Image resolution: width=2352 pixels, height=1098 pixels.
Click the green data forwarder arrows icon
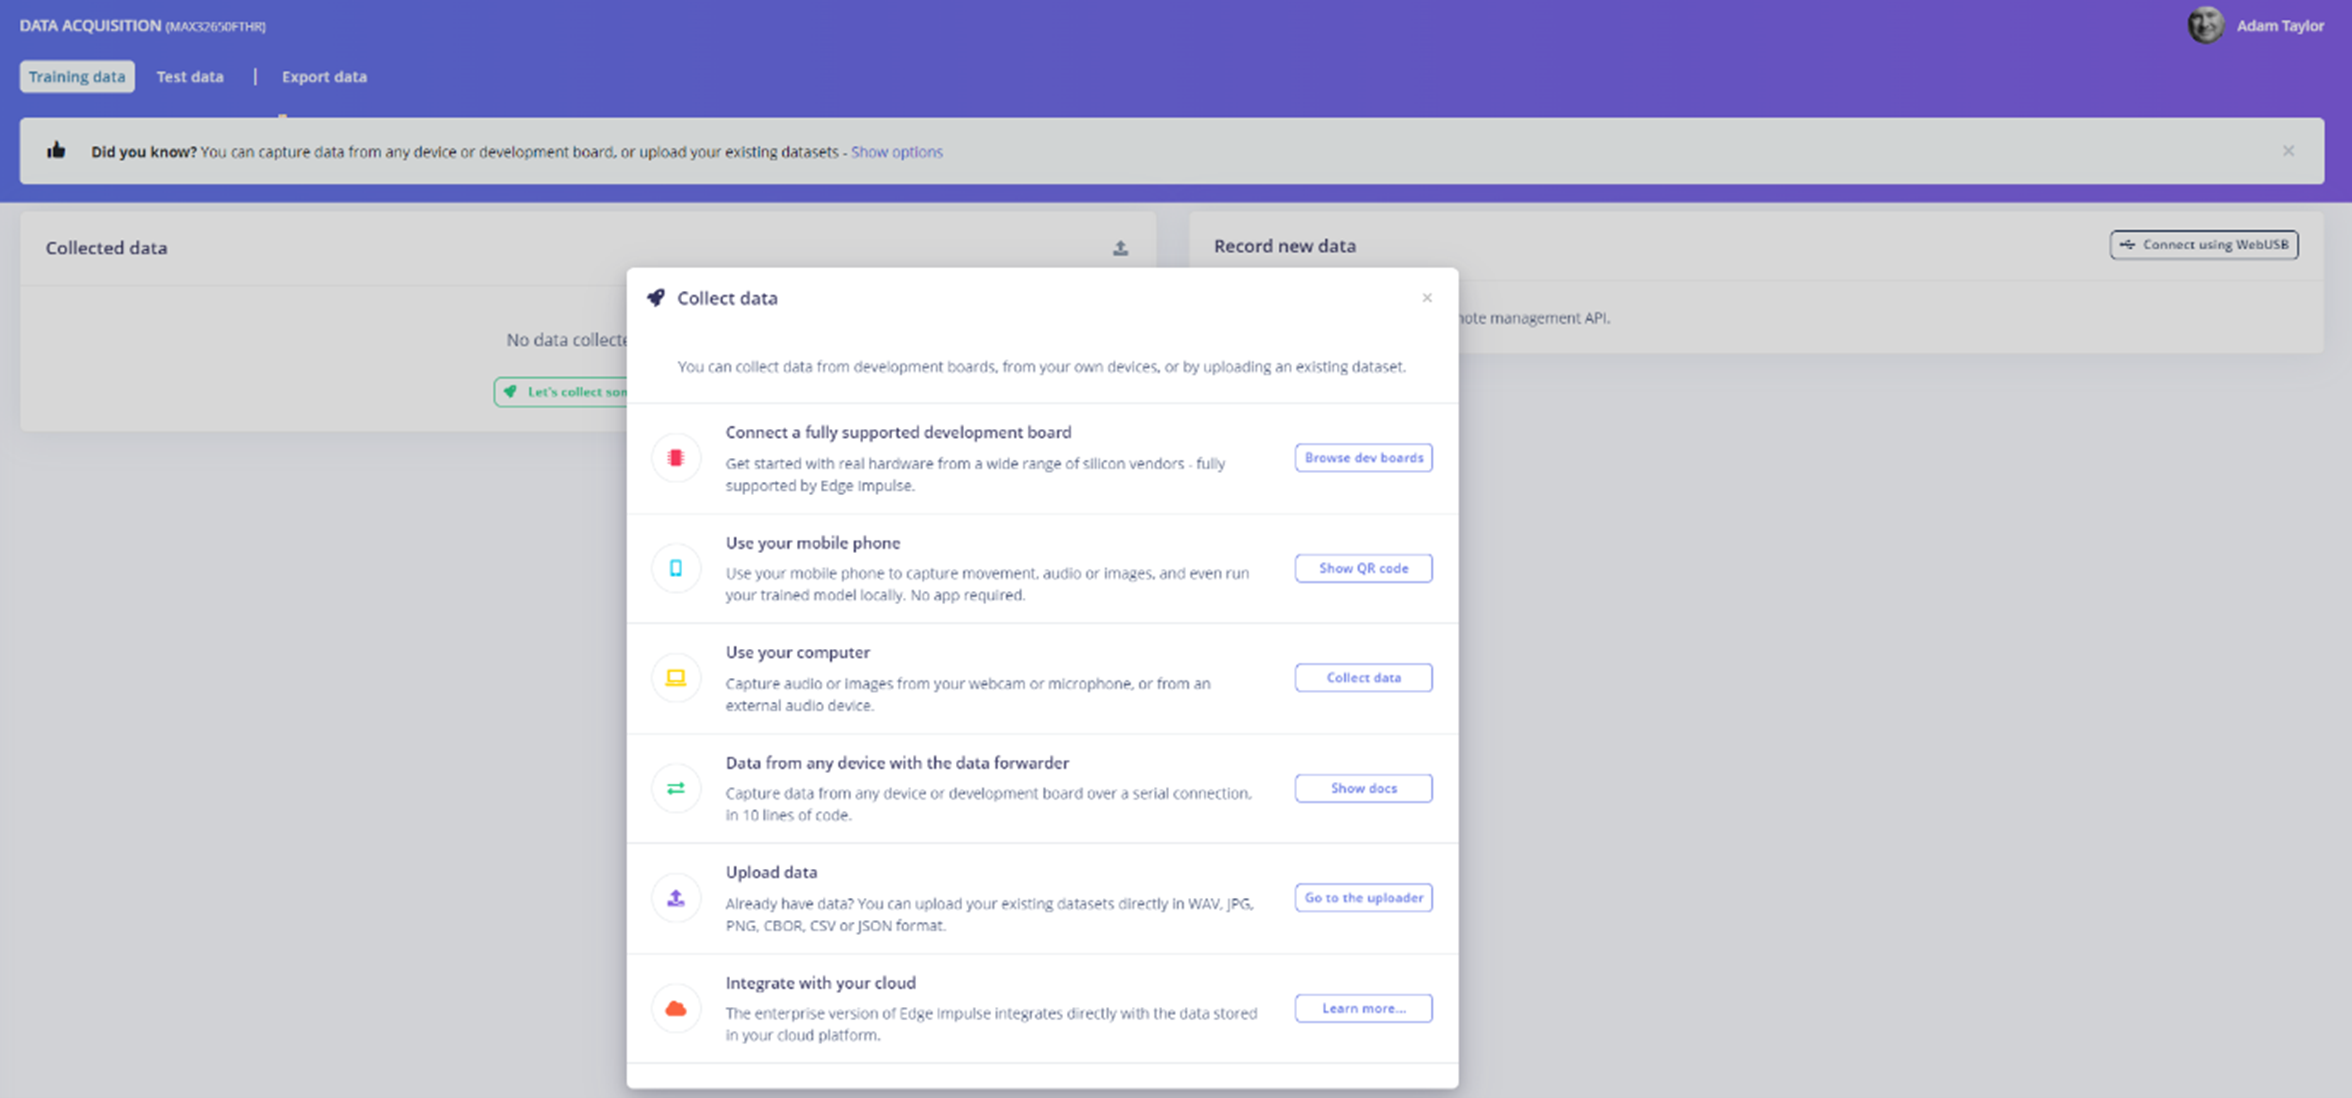(676, 788)
